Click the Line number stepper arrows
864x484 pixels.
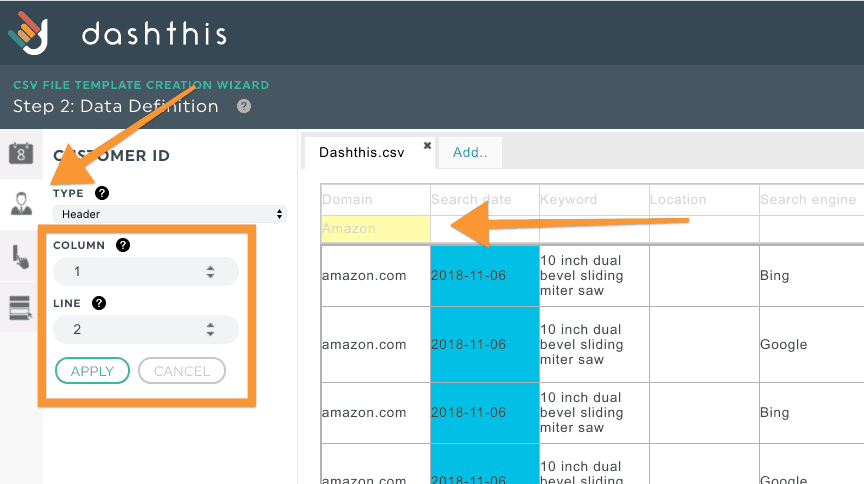point(210,329)
